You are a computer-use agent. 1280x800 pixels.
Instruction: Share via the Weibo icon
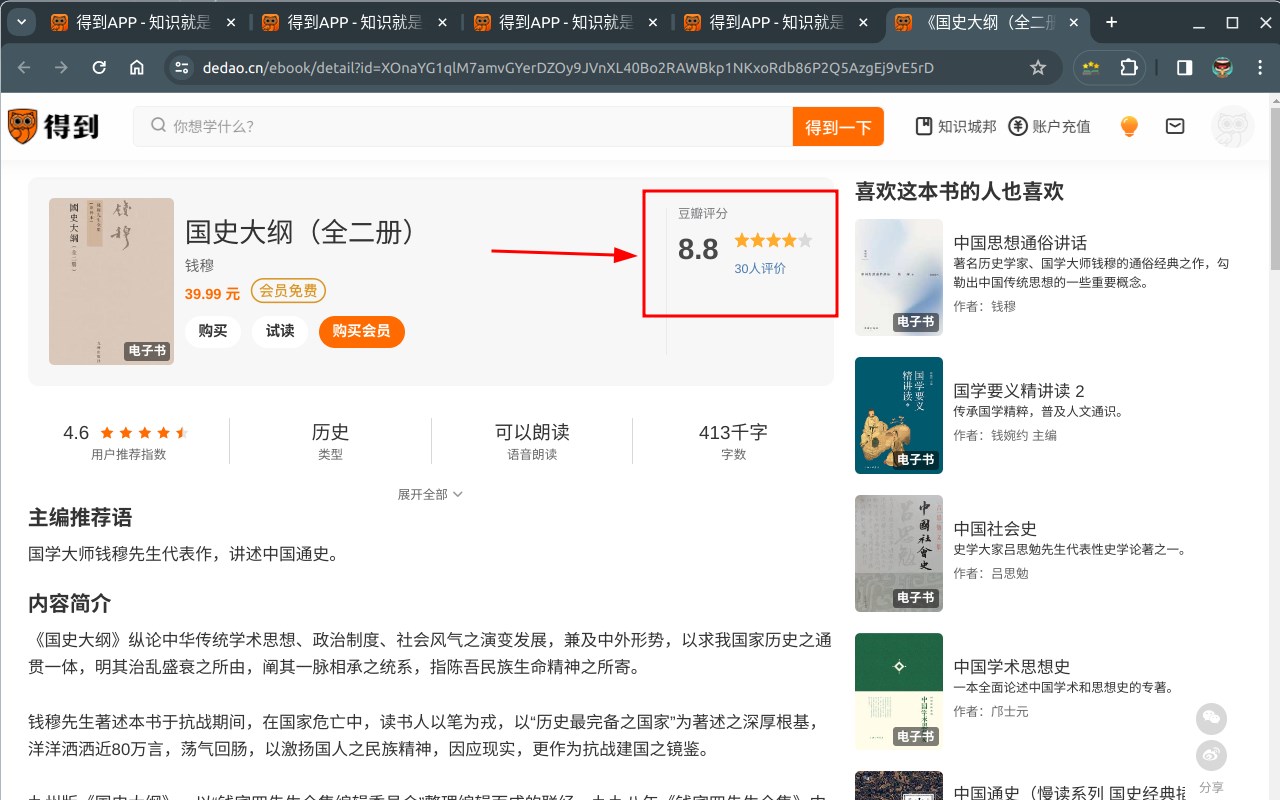(x=1211, y=755)
